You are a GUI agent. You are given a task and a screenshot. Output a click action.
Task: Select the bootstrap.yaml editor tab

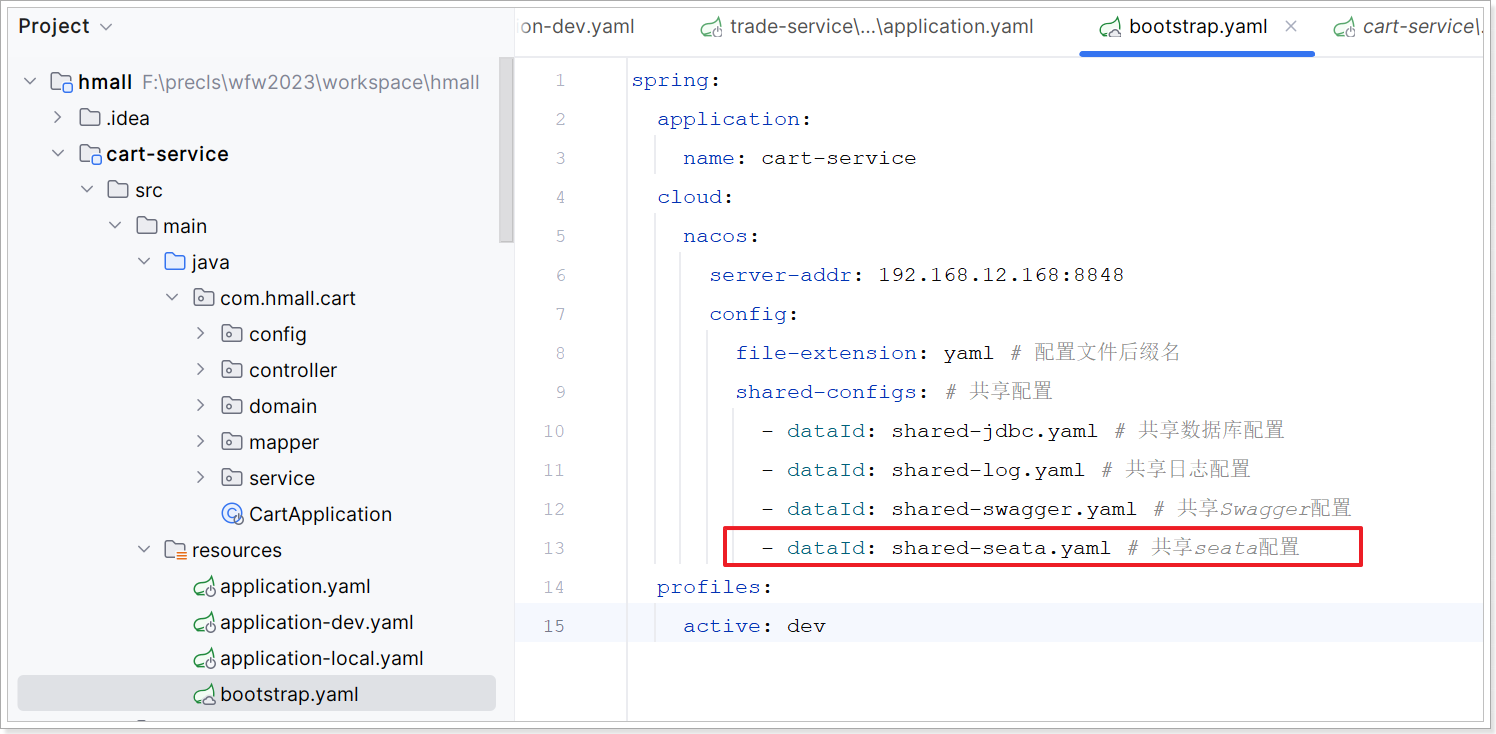[1198, 27]
